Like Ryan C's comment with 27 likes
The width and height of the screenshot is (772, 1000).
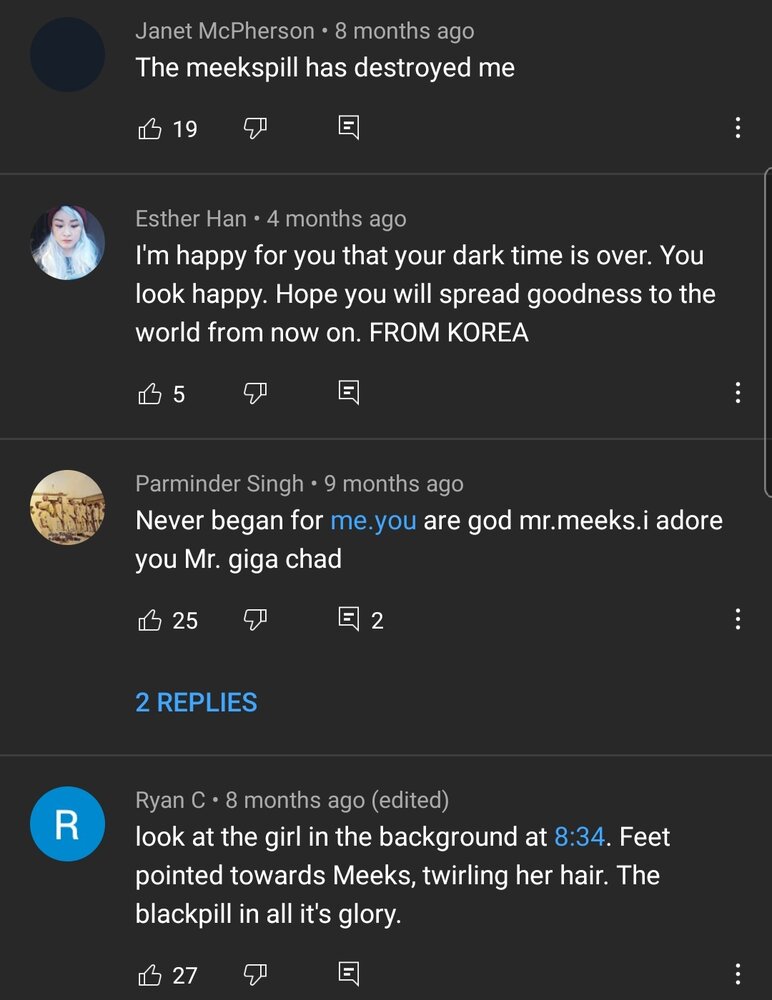149,974
